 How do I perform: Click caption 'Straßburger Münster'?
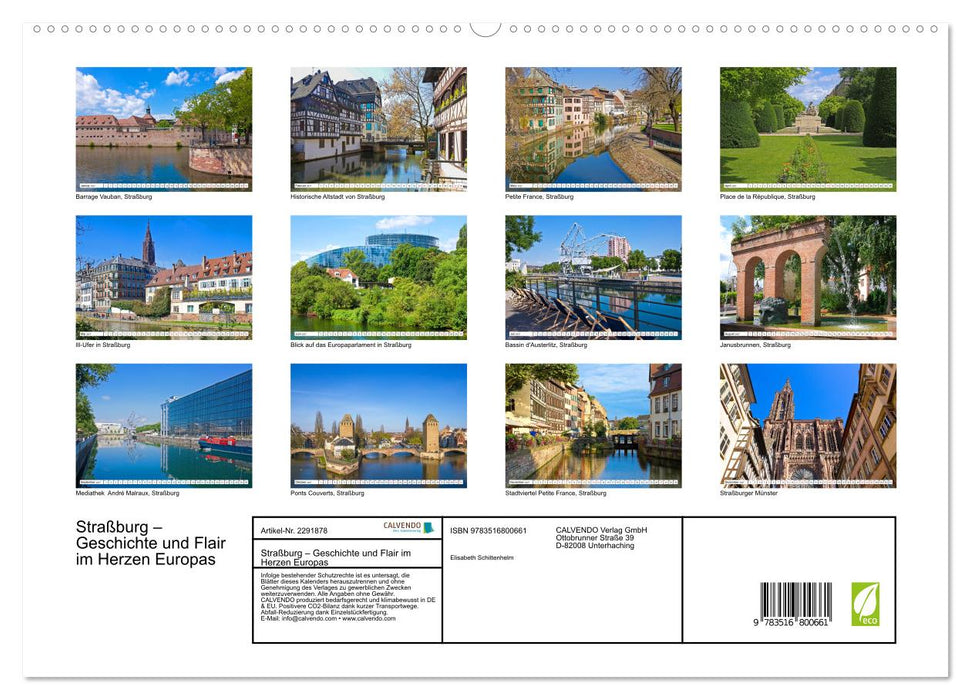(748, 494)
